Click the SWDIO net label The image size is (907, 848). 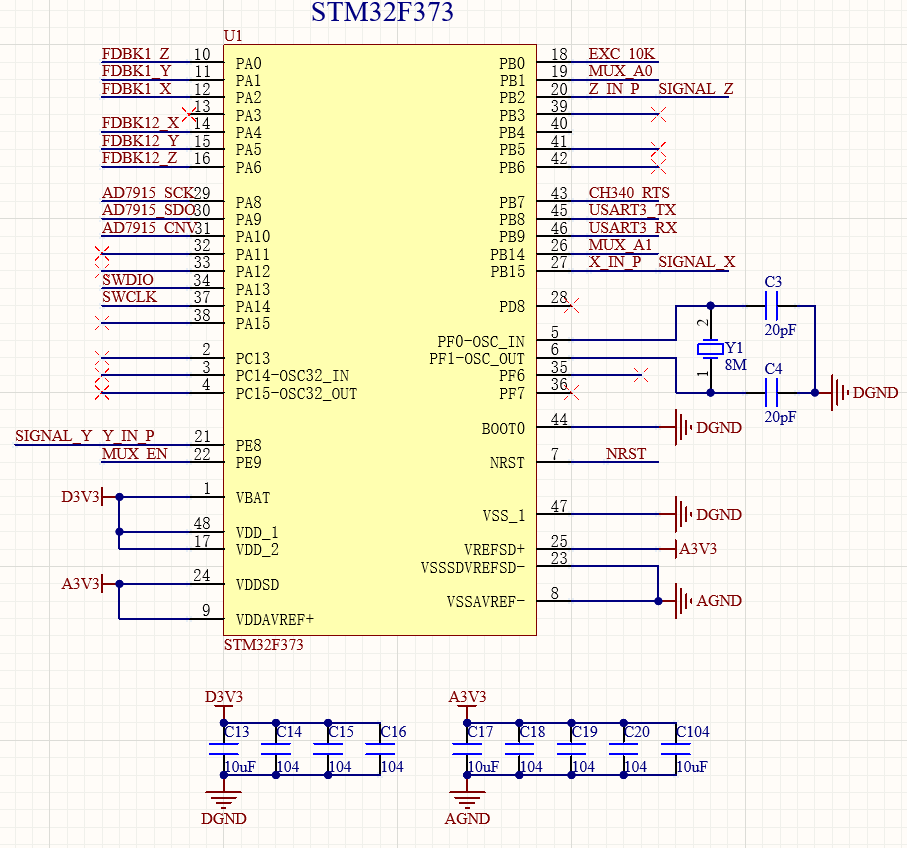click(128, 279)
